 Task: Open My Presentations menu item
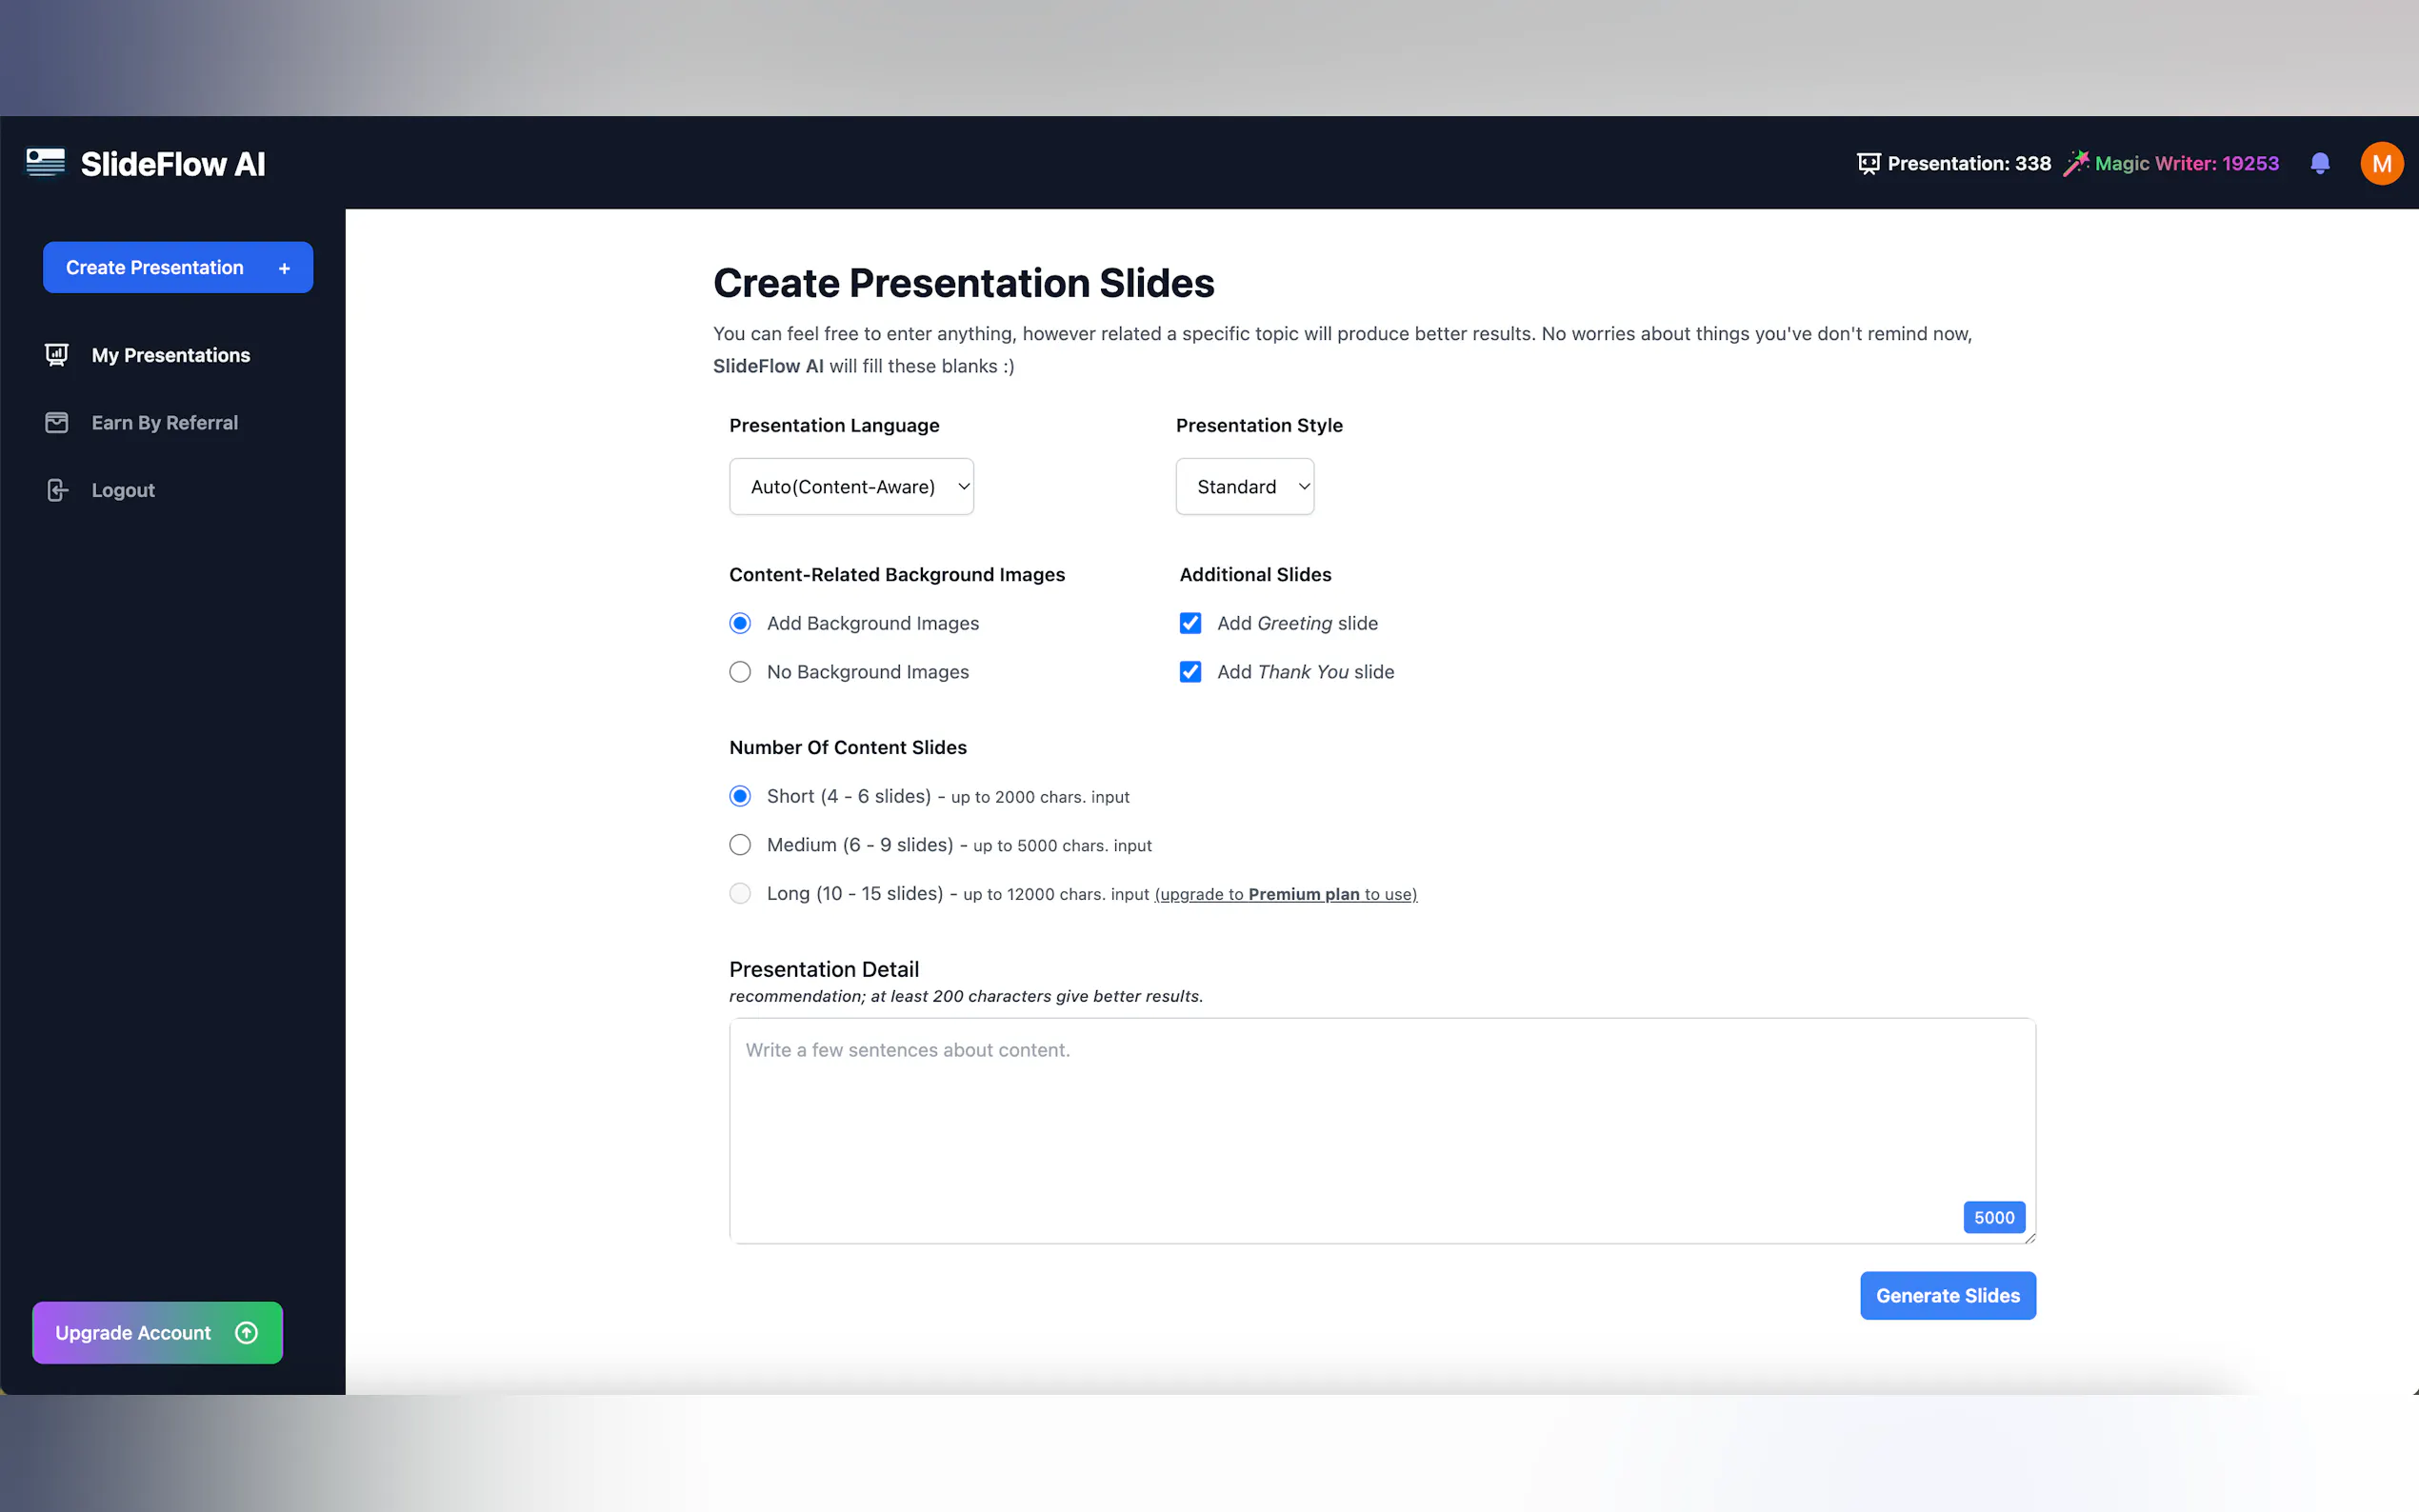point(171,355)
